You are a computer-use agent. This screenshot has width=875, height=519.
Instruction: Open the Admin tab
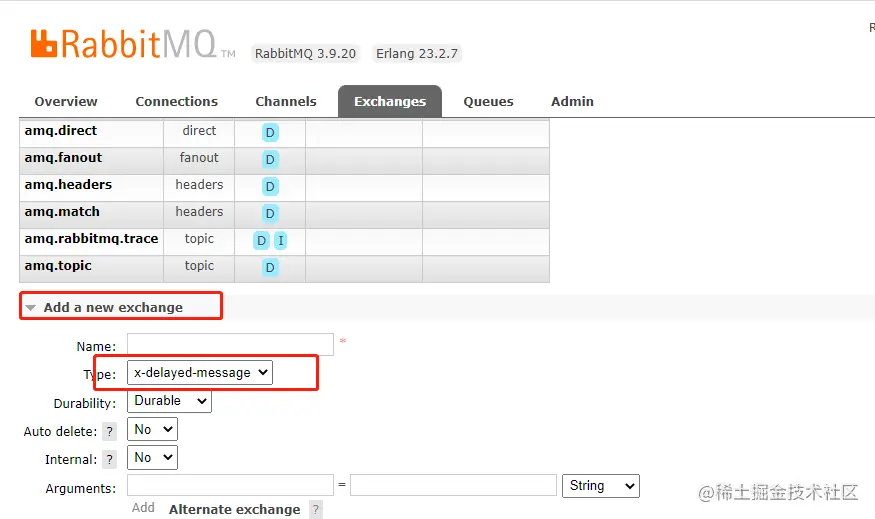[x=573, y=102]
